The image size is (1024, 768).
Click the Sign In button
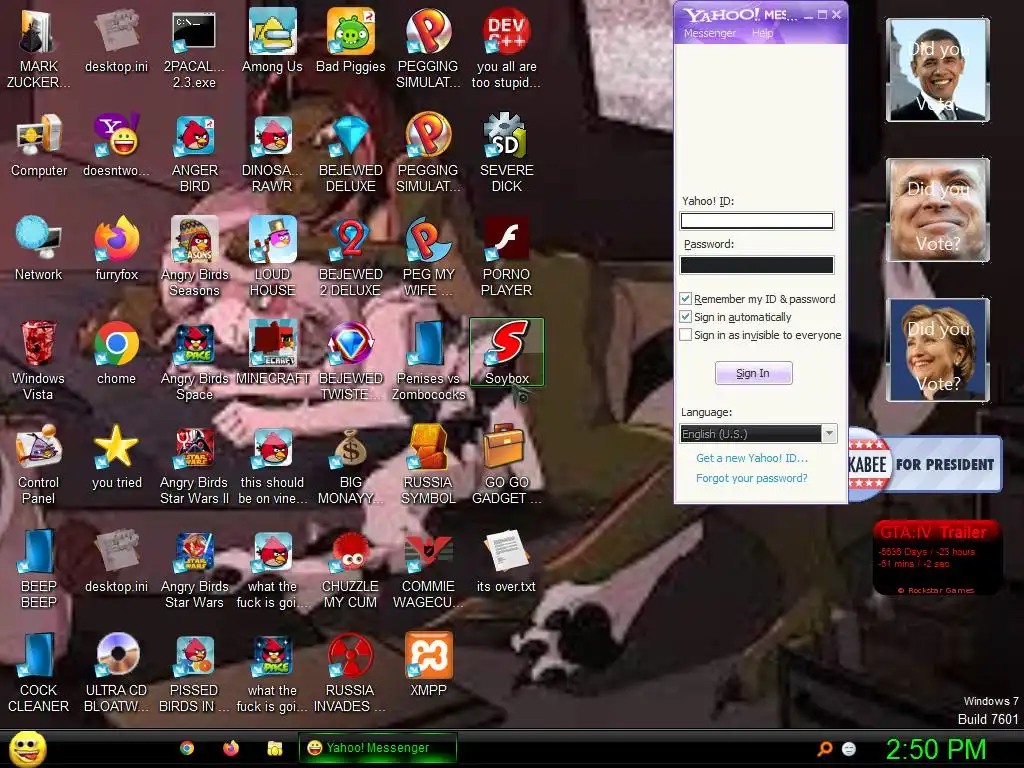pyautogui.click(x=753, y=373)
